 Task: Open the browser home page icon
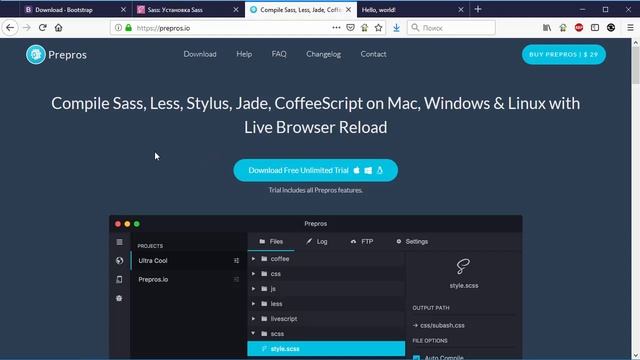pos(58,28)
